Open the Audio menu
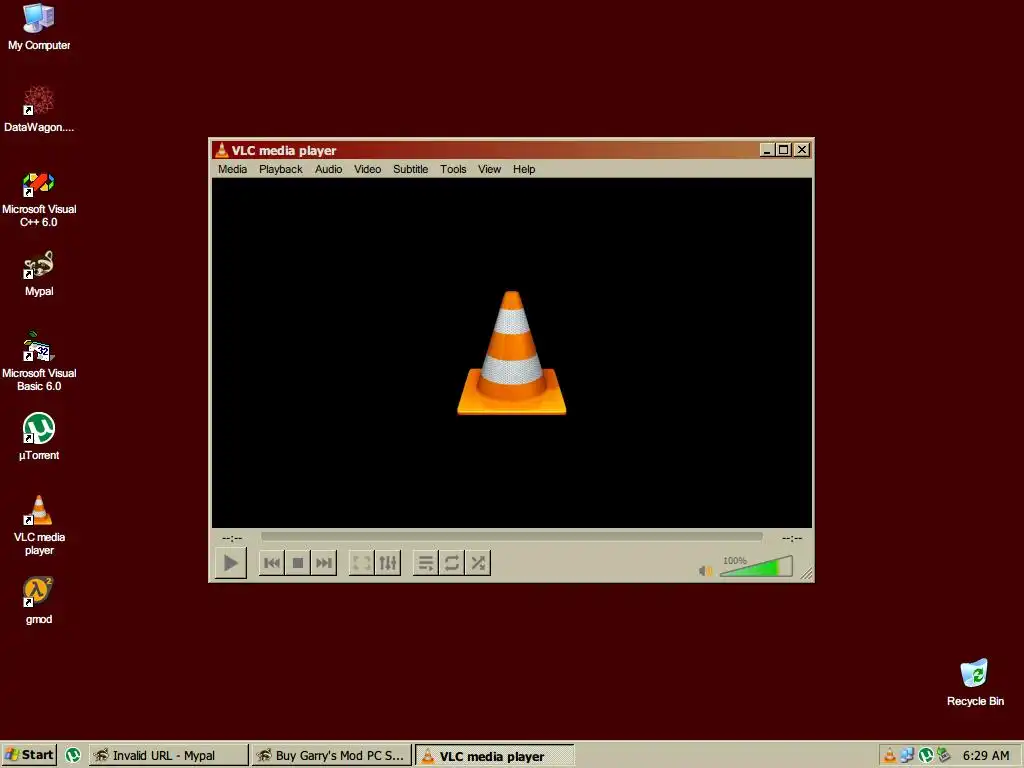This screenshot has width=1024, height=768. click(328, 169)
